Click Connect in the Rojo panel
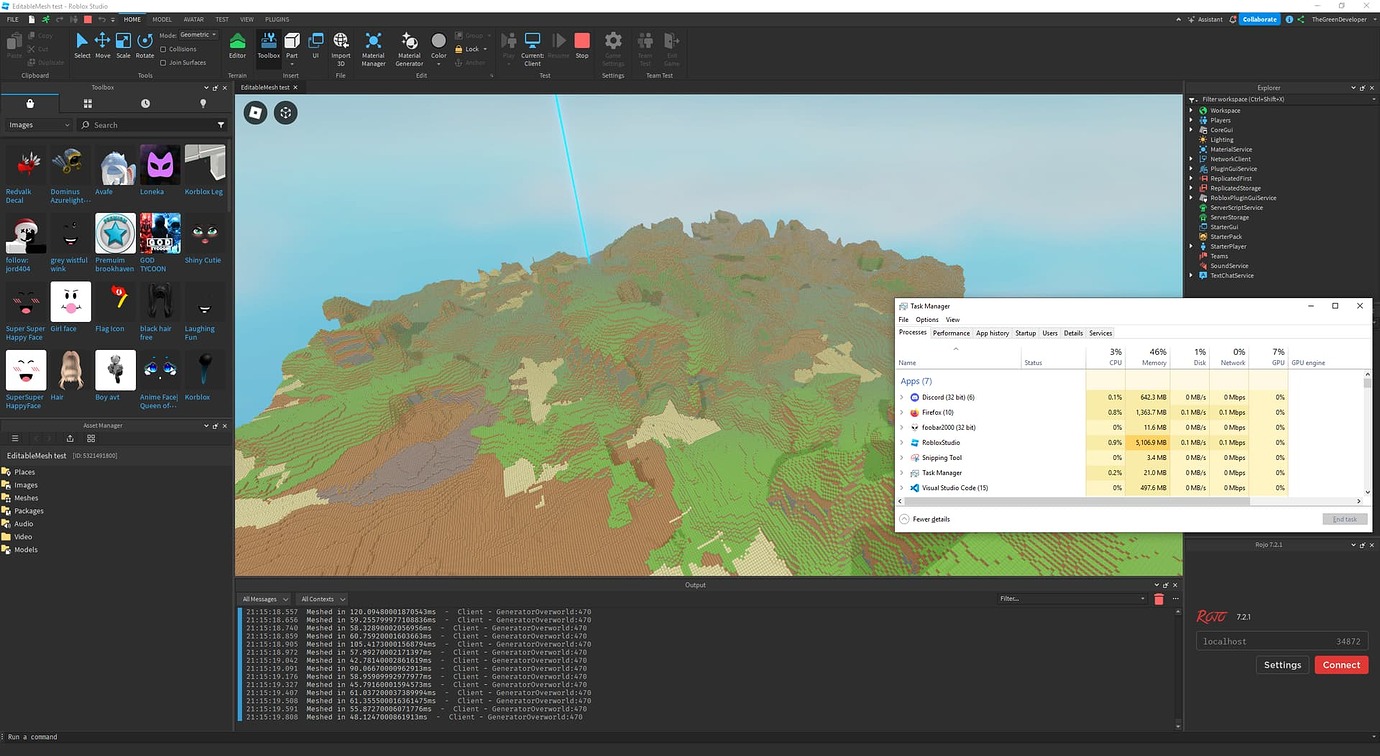 (1340, 664)
